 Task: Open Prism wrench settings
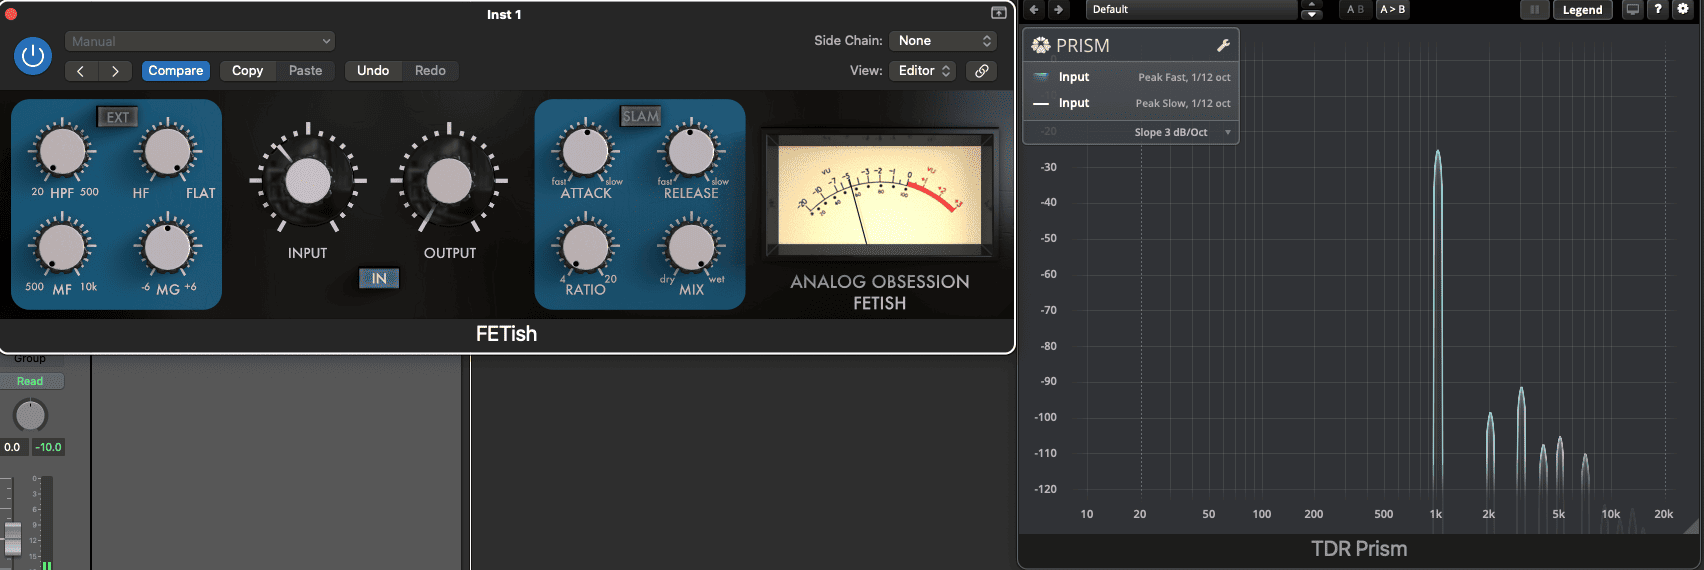(x=1222, y=45)
